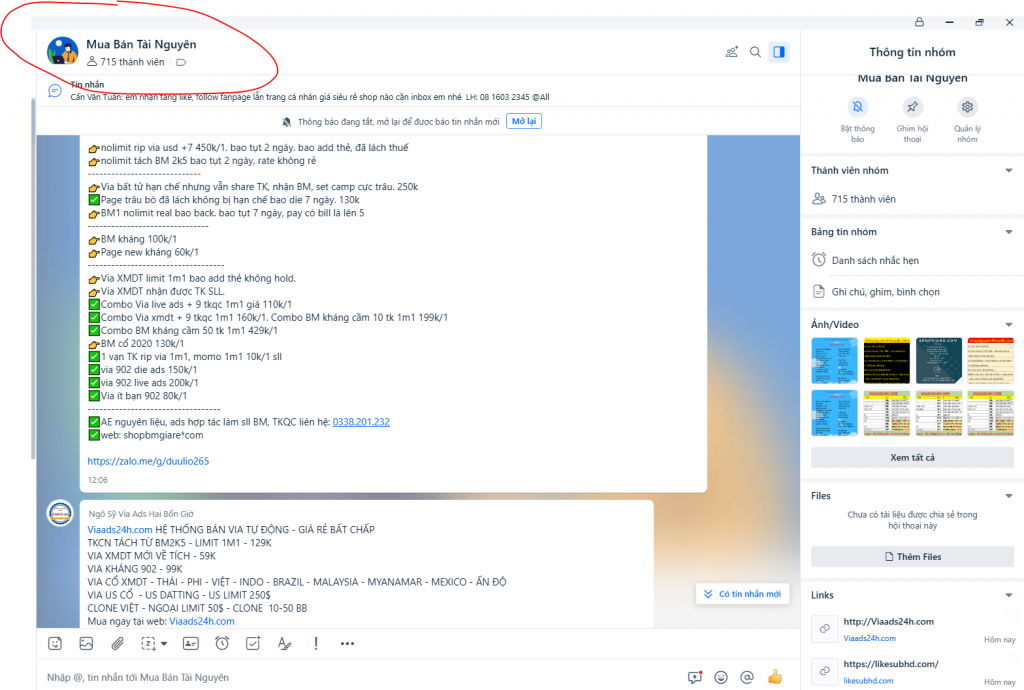Click the send image icon

[x=86, y=643]
